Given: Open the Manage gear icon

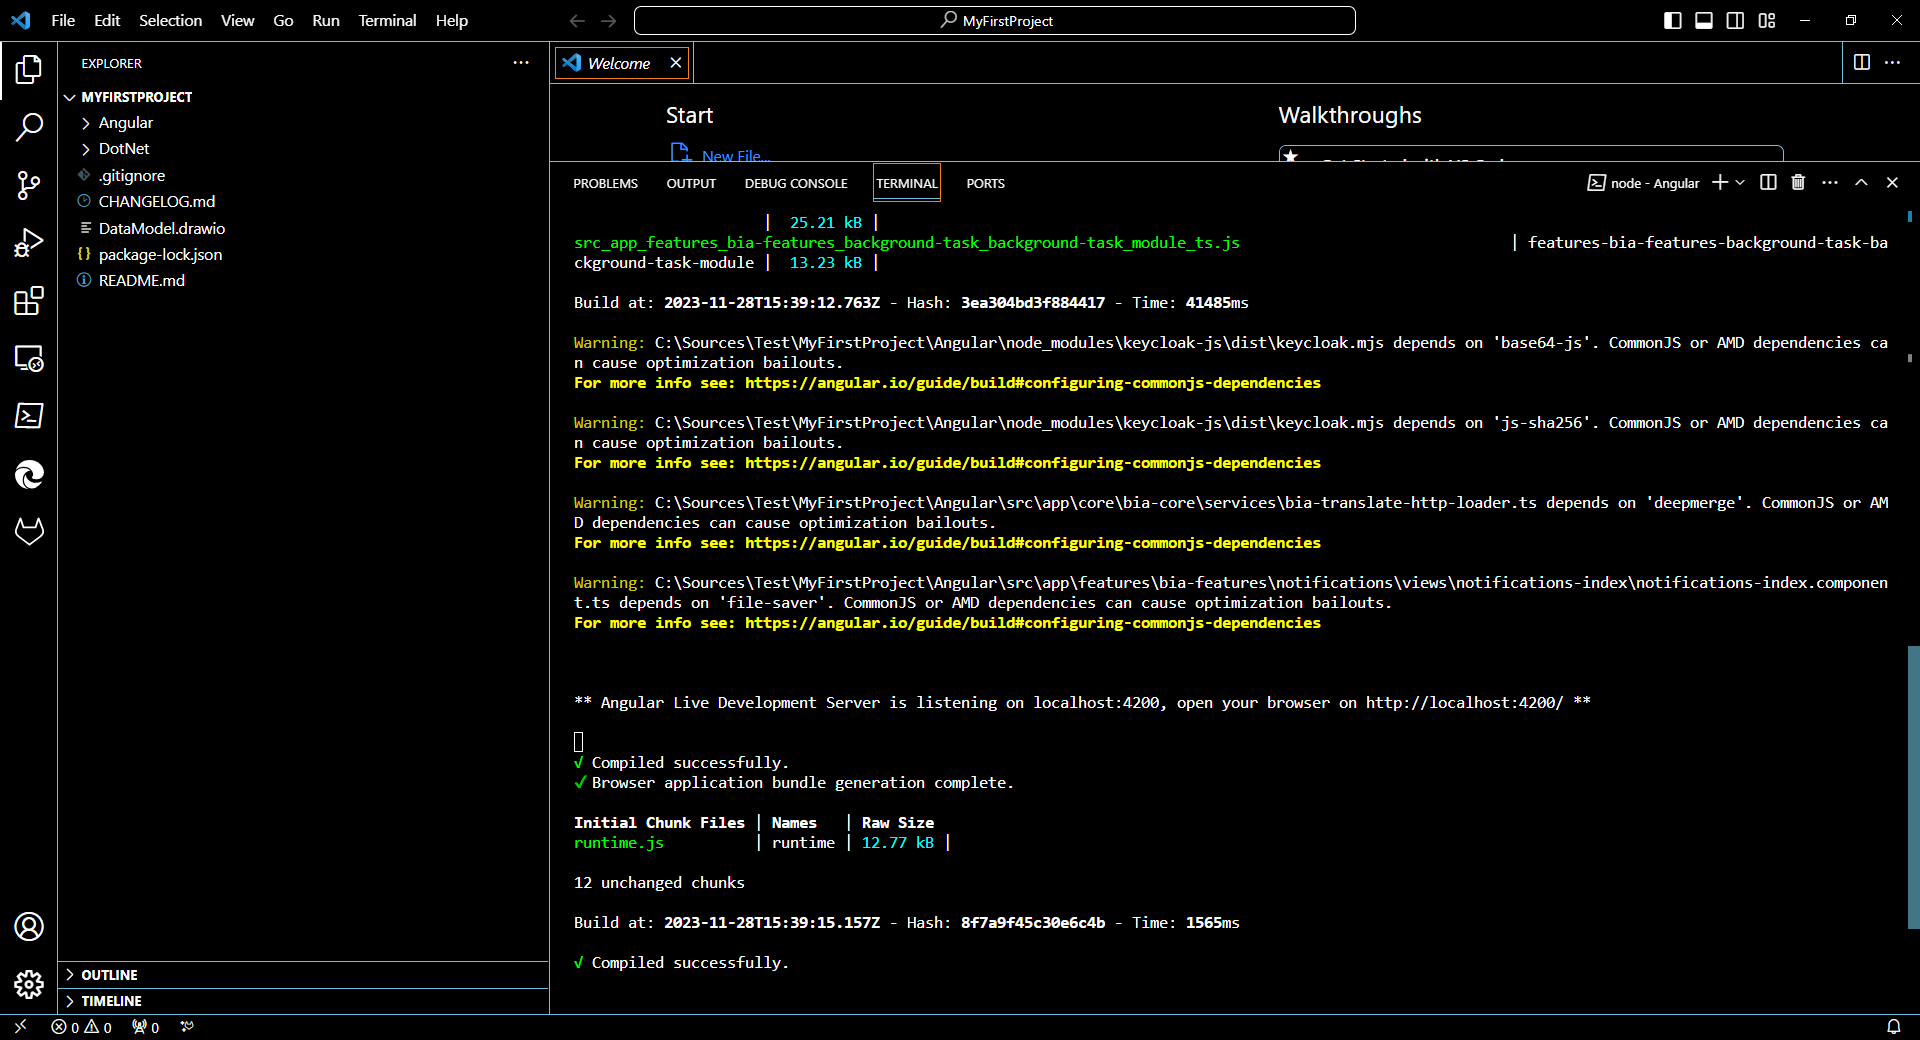Looking at the screenshot, I should (x=29, y=985).
